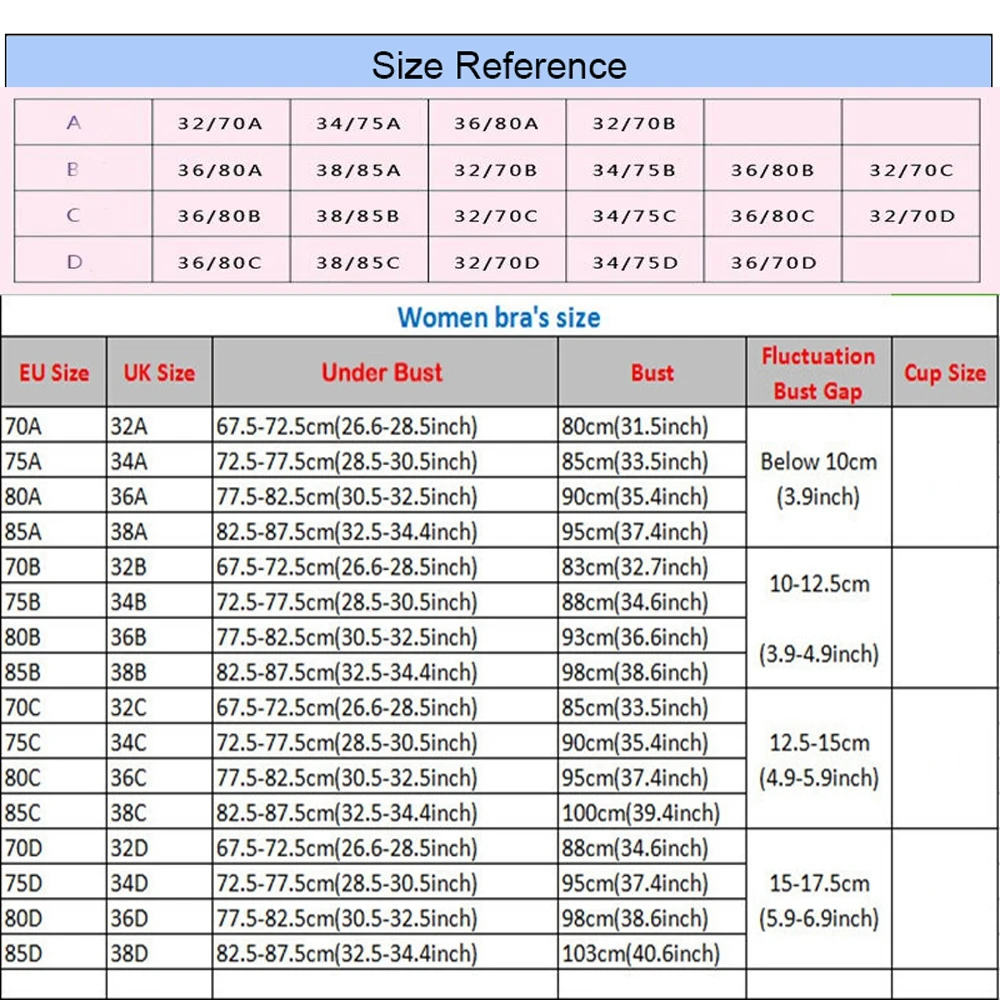Click the "Size Reference" title
Screen dimensions: 1000x1000
click(x=499, y=66)
